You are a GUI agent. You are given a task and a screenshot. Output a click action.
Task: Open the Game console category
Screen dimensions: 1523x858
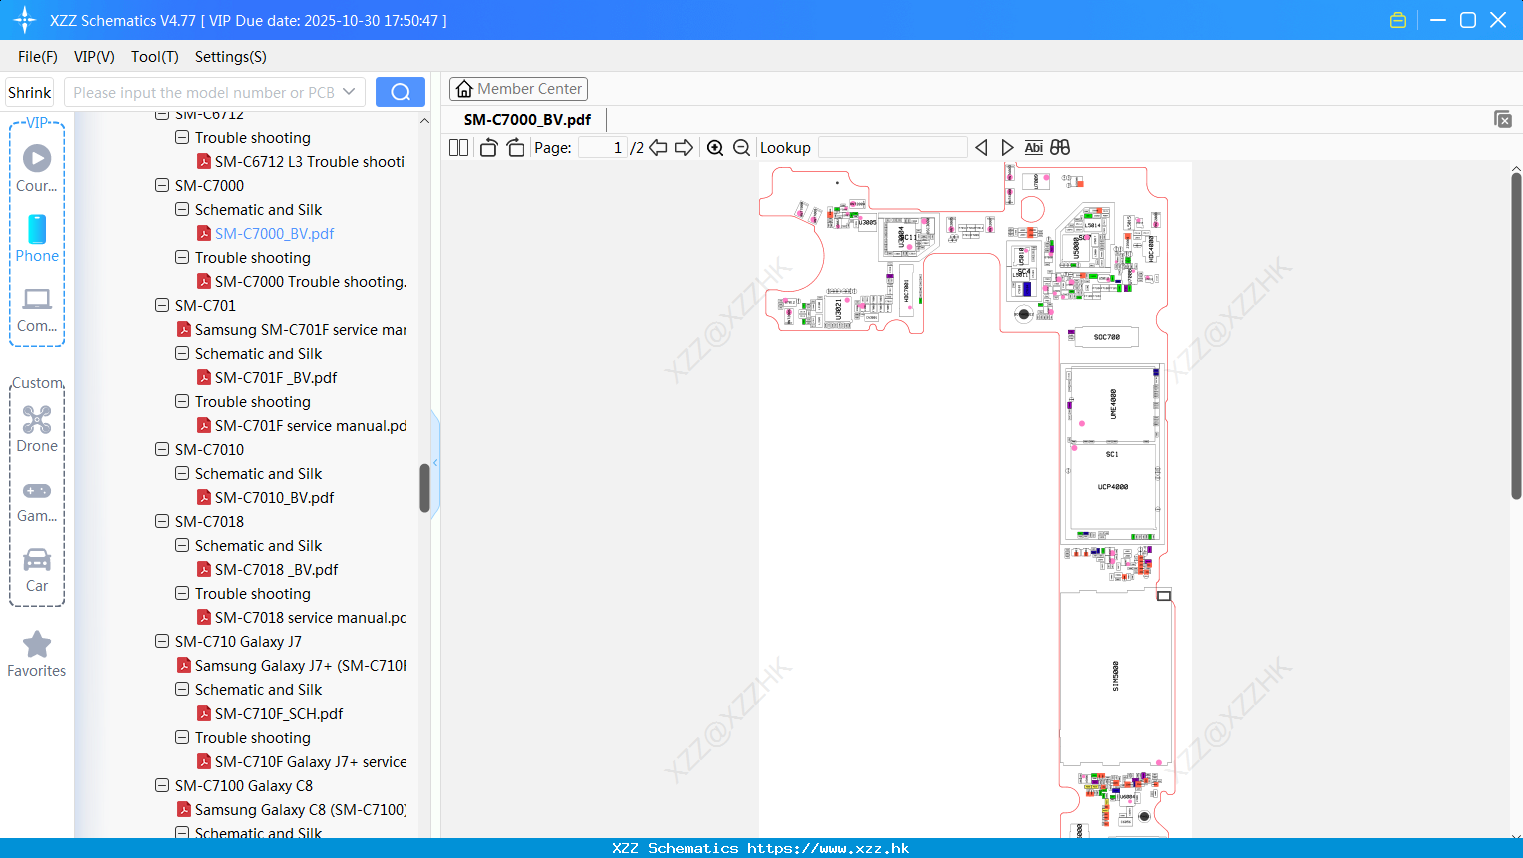[x=37, y=500]
